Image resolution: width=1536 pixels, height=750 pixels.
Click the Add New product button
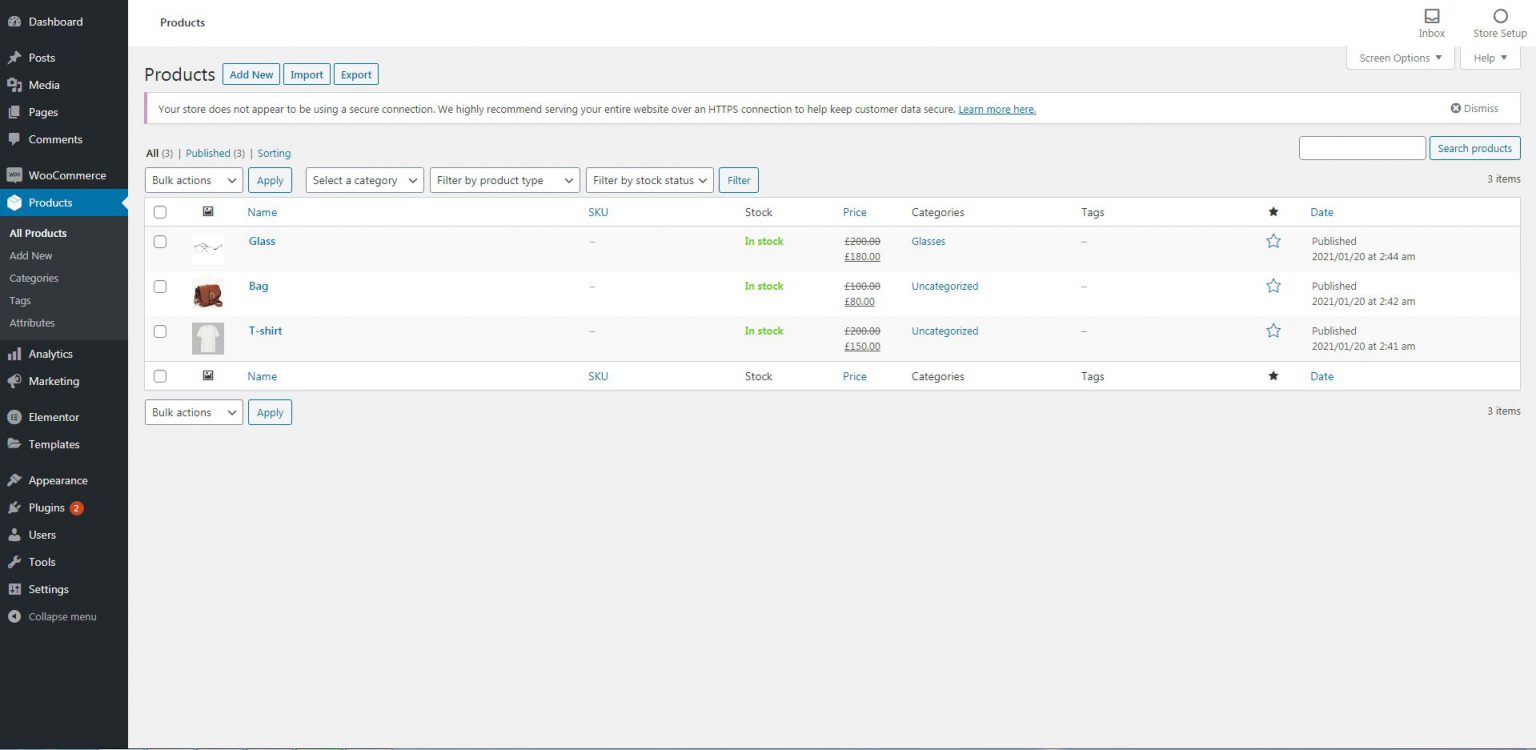[x=251, y=75]
